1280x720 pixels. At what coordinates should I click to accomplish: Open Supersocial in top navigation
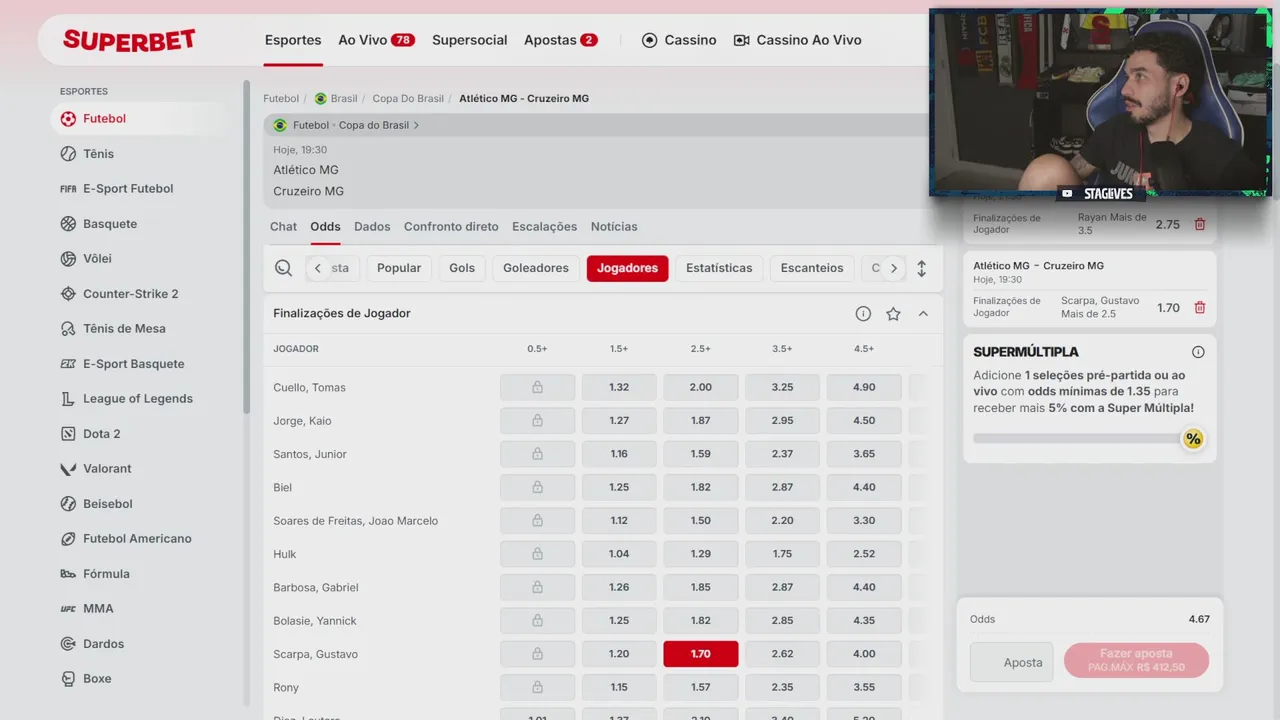click(470, 40)
